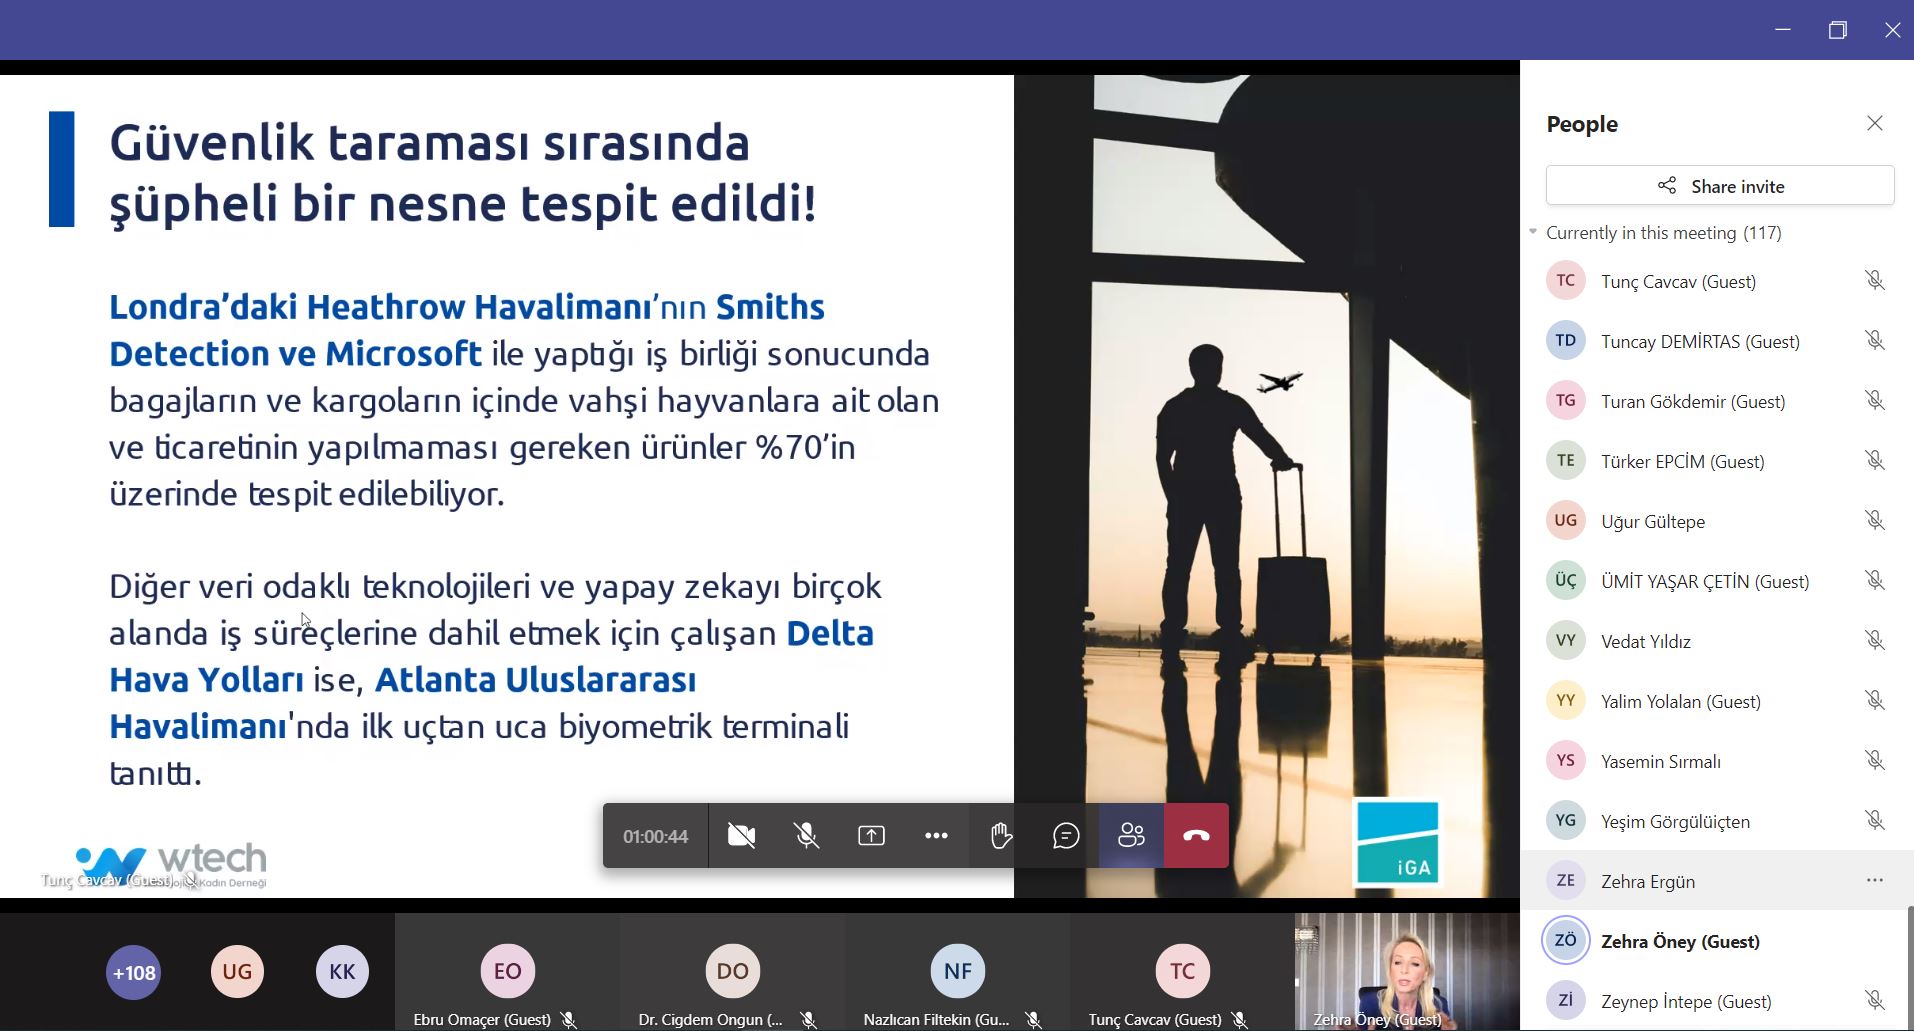Image resolution: width=1914 pixels, height=1031 pixels.
Task: Click the Share invite button
Action: click(x=1720, y=186)
